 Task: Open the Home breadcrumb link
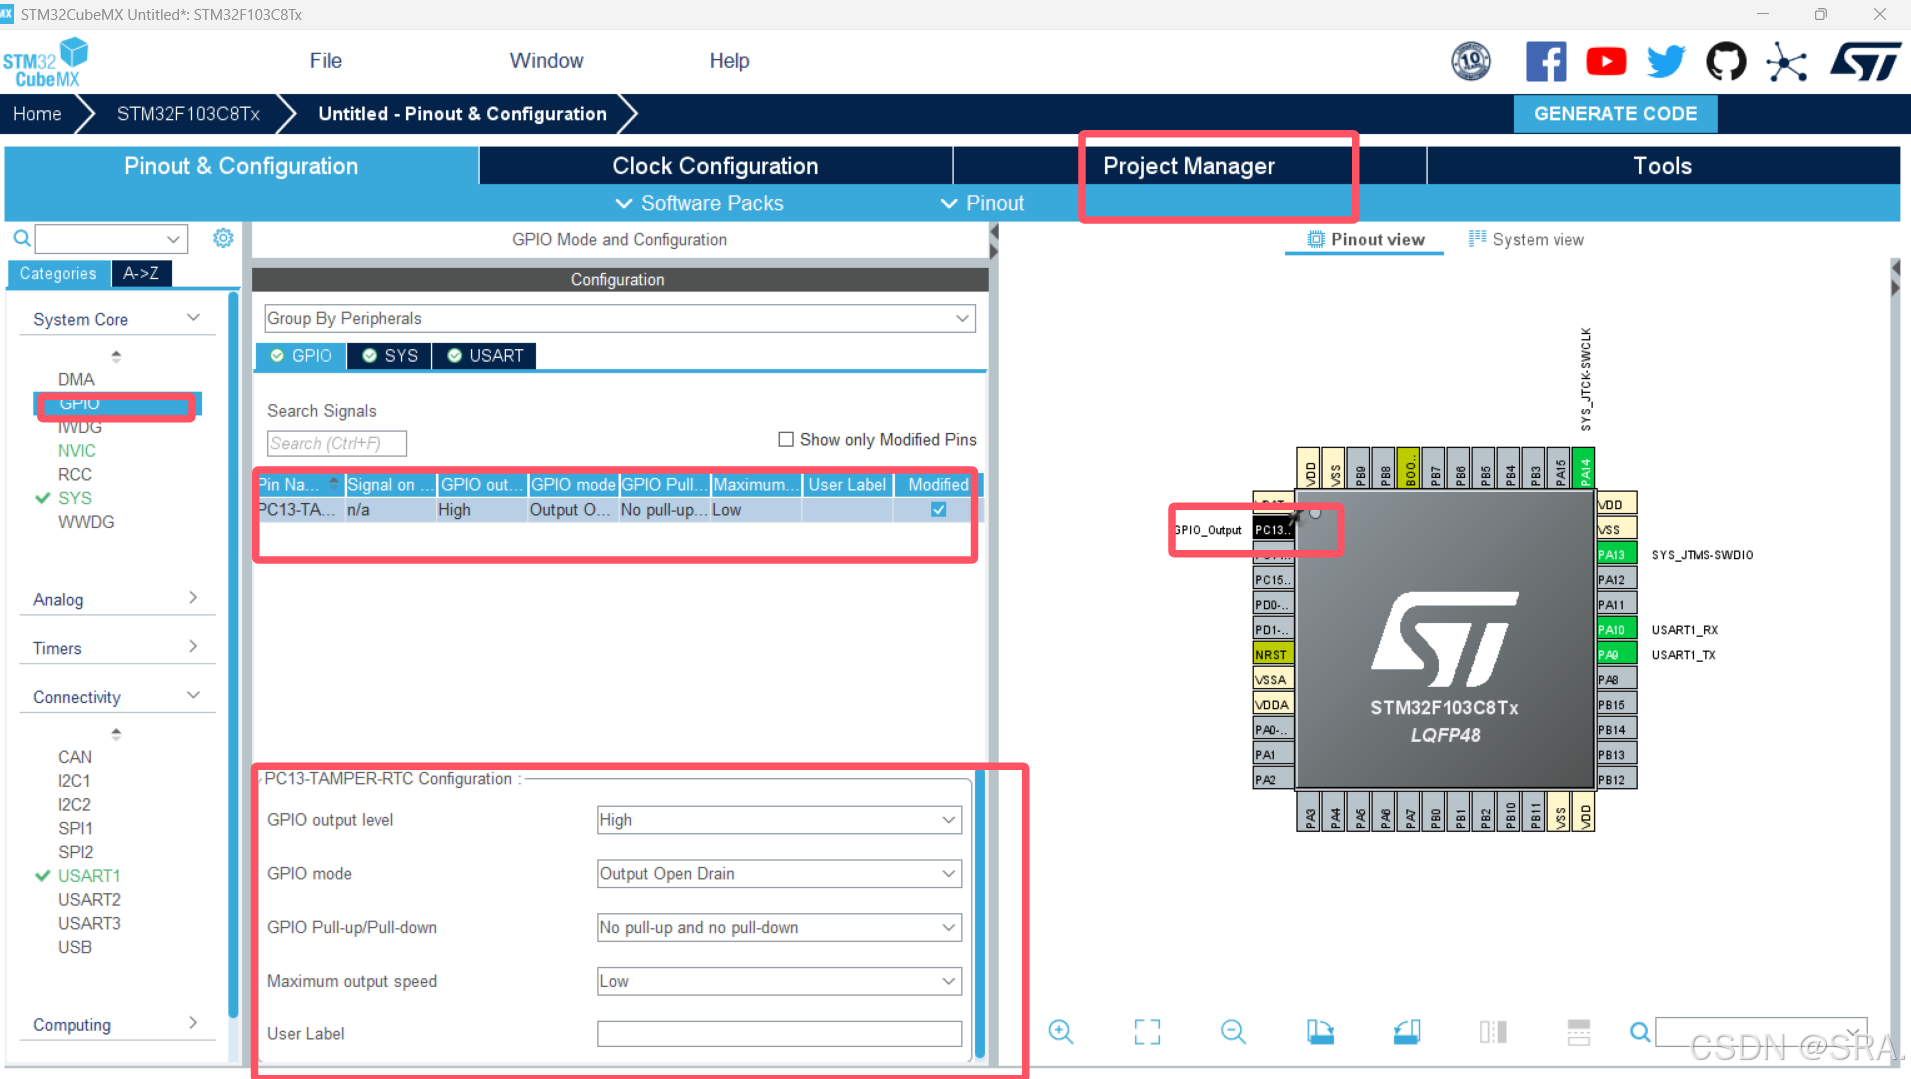coord(36,113)
